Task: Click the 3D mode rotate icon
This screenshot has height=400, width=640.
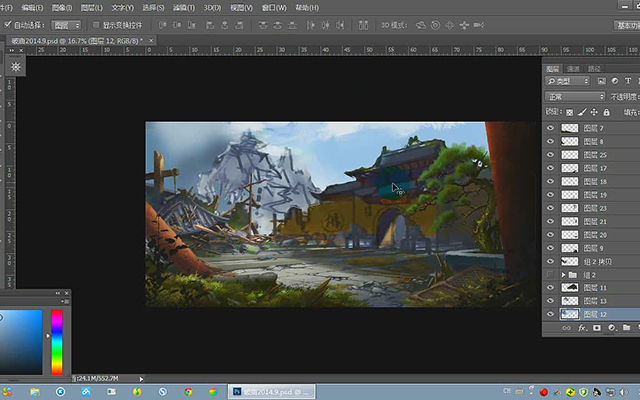Action: (x=420, y=25)
